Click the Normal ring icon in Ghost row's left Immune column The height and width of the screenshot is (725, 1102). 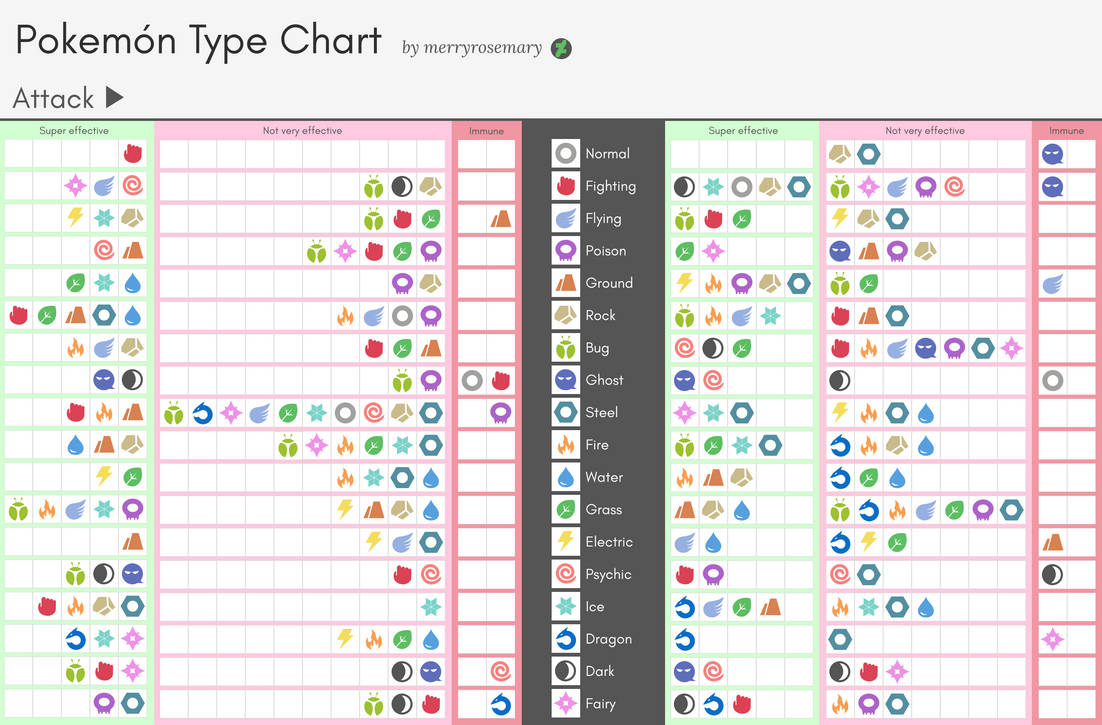tap(472, 381)
